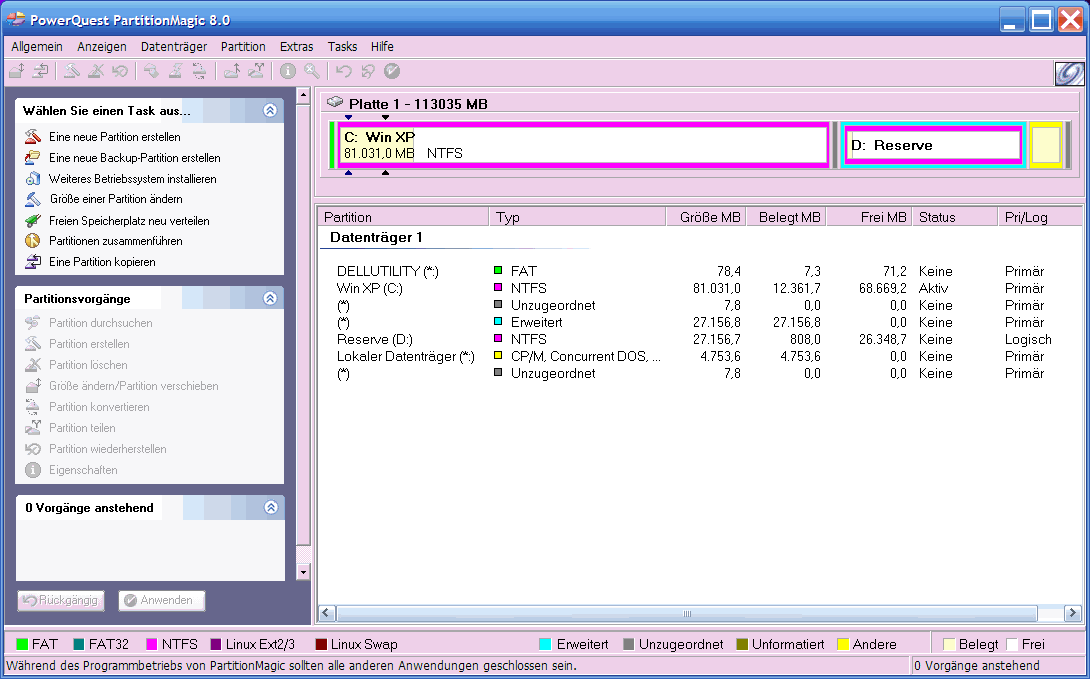Click the 'Erweitert' type cell in the list

tap(536, 322)
